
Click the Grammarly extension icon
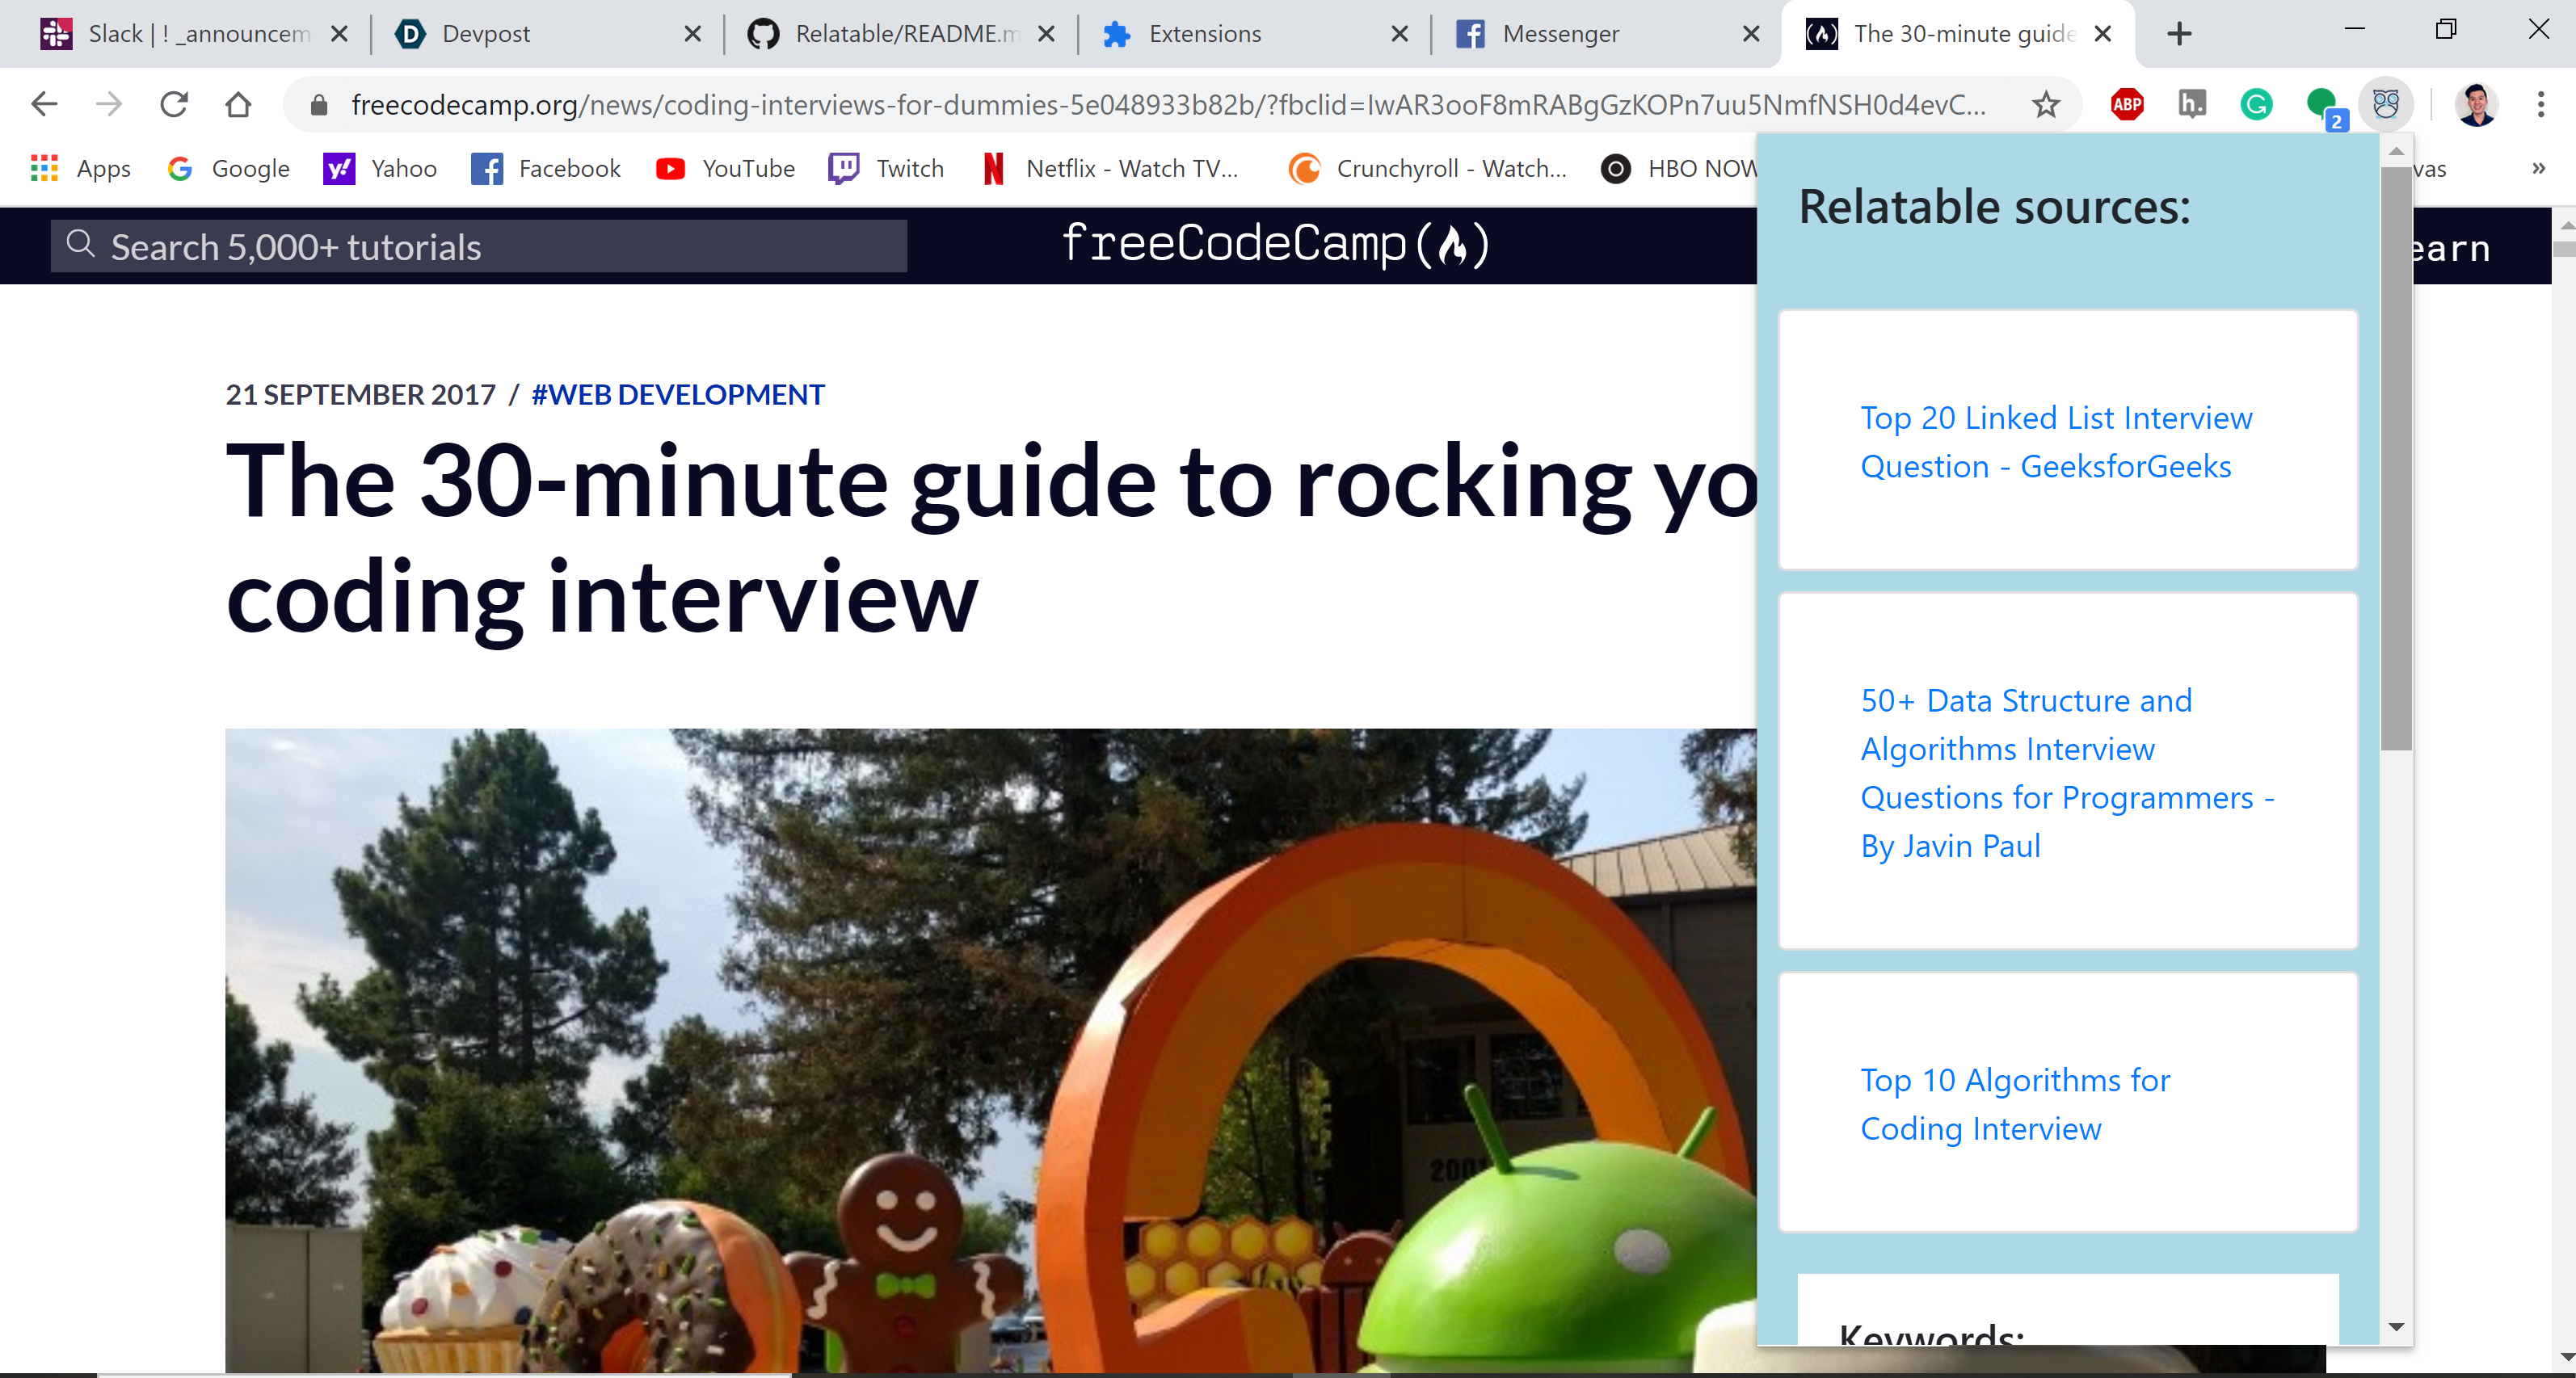(2256, 104)
